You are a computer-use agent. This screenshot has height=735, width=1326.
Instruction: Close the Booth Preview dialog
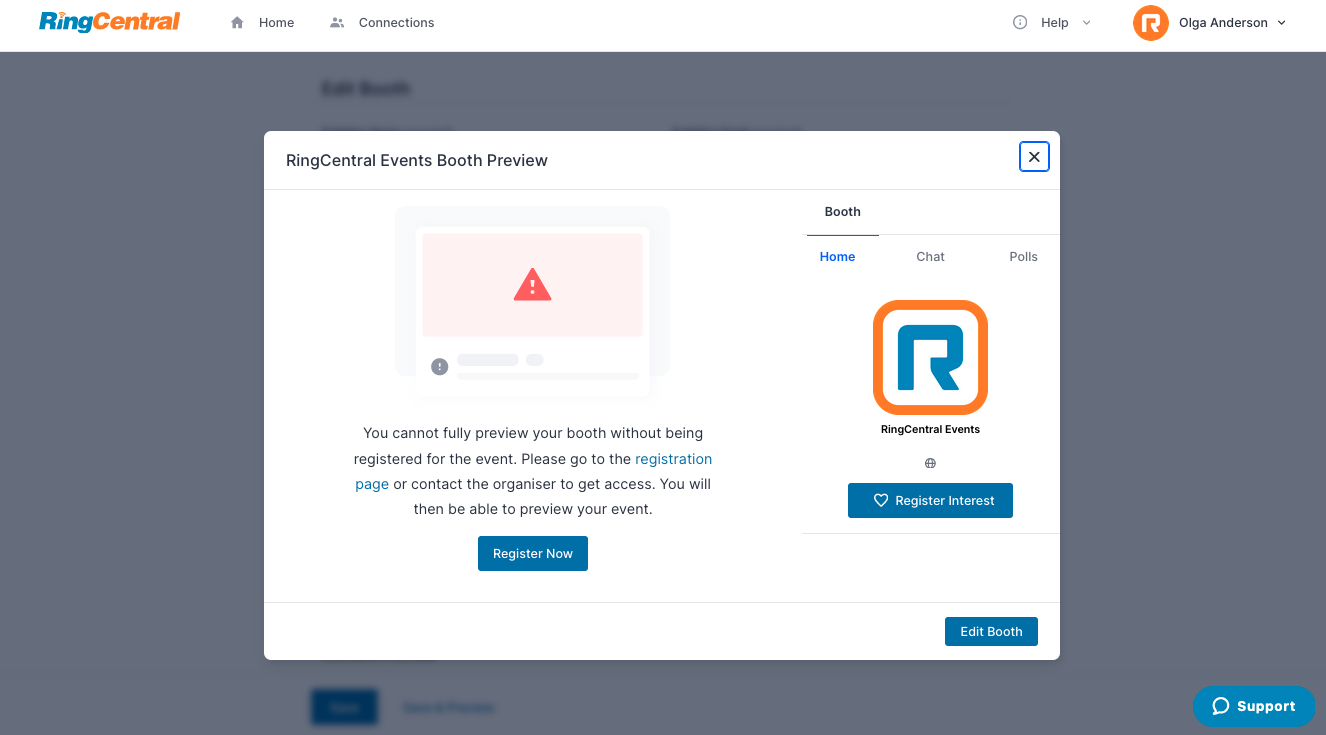(x=1034, y=157)
